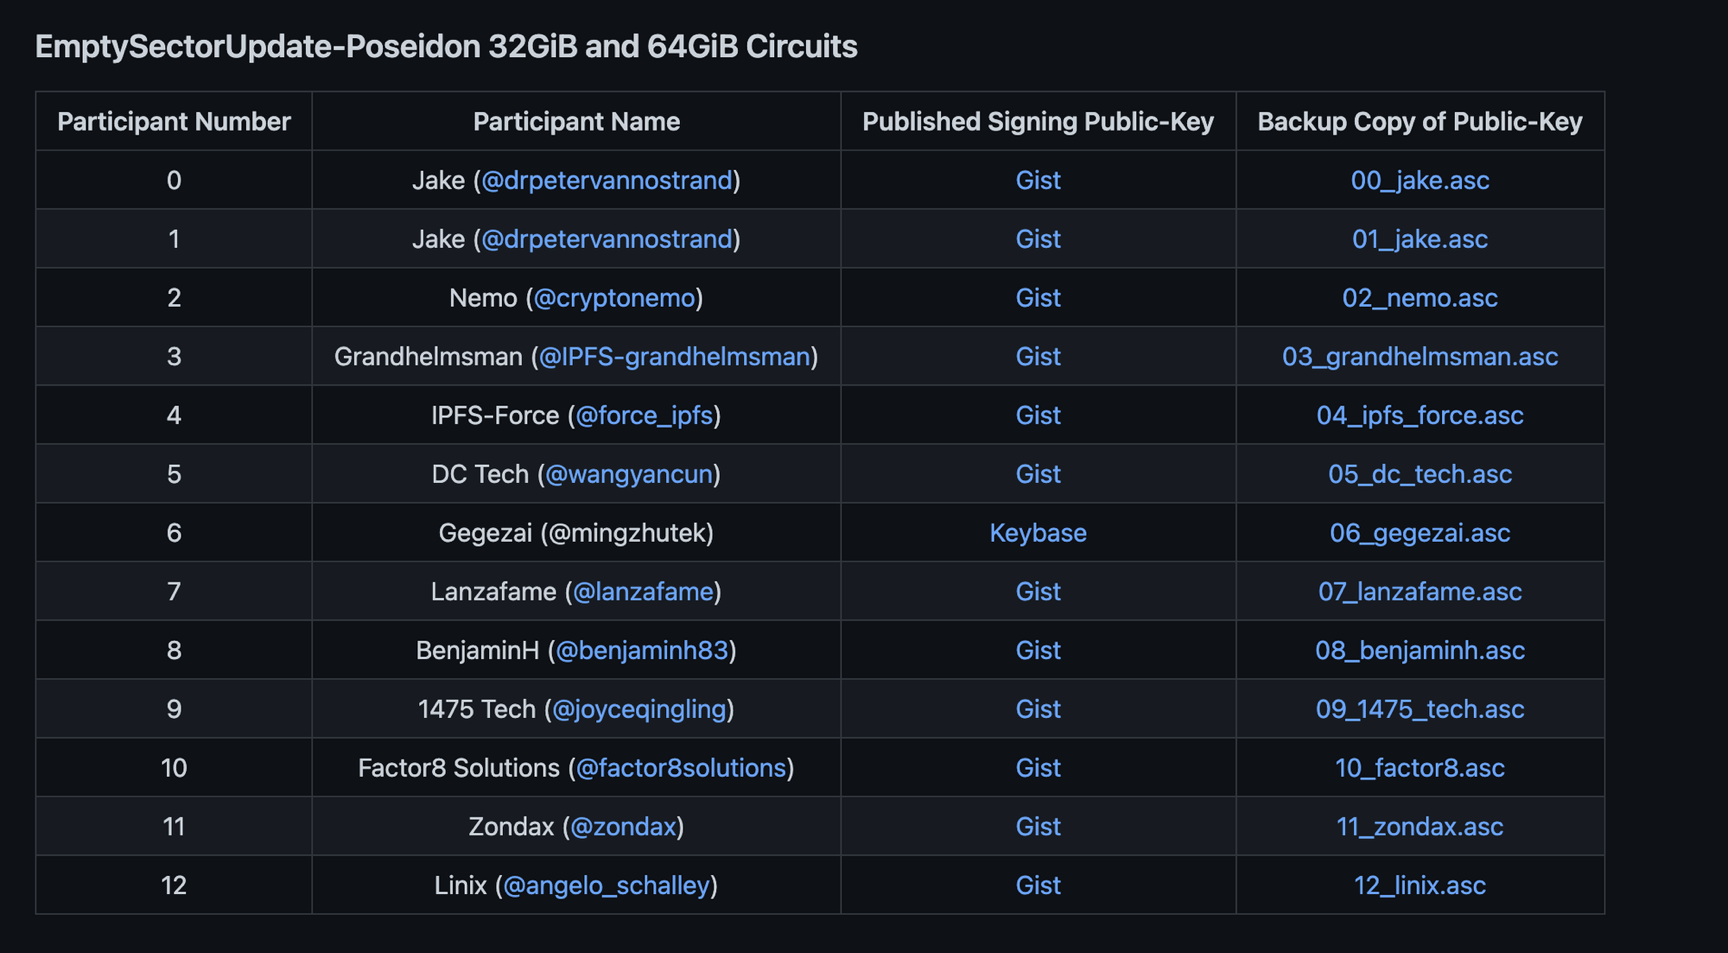This screenshot has height=953, width=1728.
Task: Click the 03_grandhelmsman.asc file link
Action: [x=1419, y=357]
